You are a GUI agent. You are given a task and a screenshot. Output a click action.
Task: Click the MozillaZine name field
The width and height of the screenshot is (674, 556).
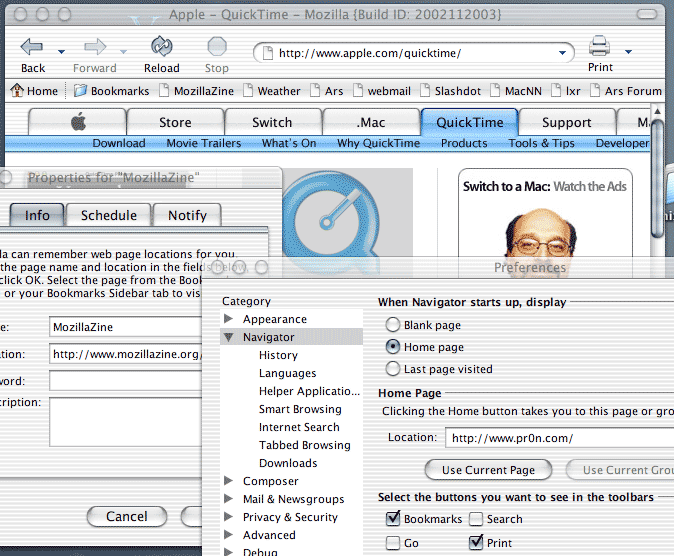(126, 327)
